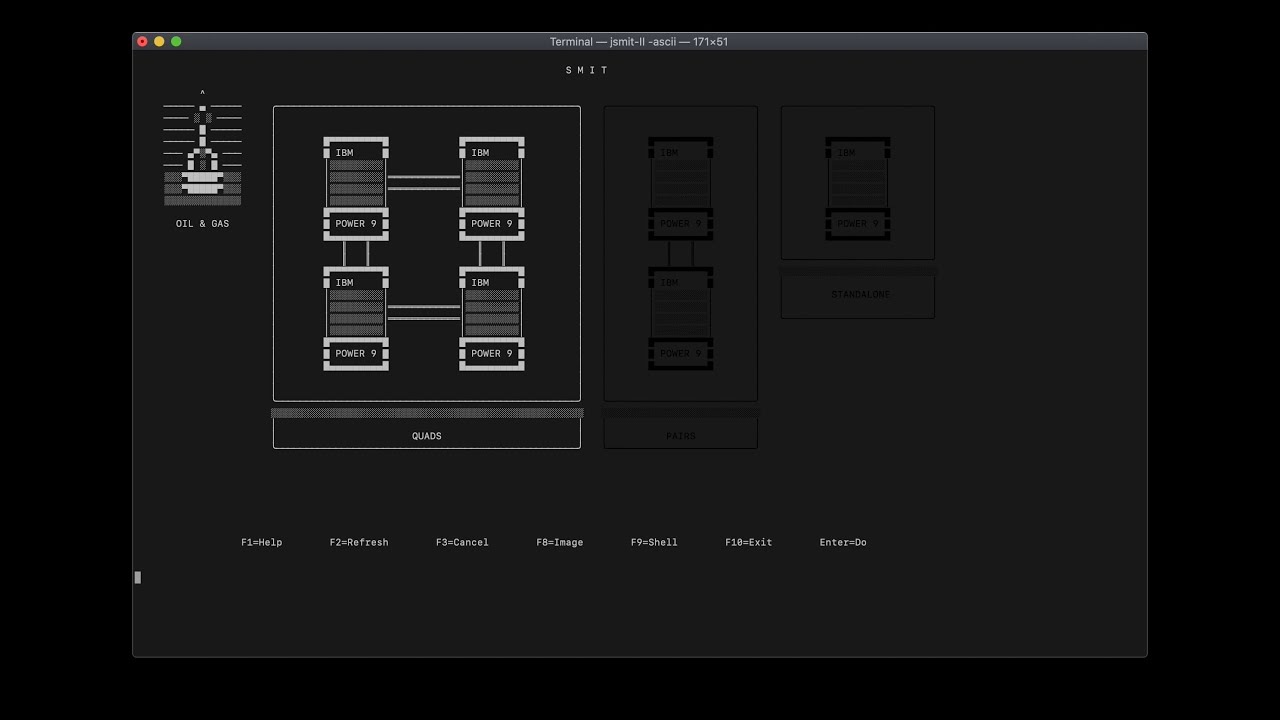Open the standalone server diagram panel
The width and height of the screenshot is (1280, 720).
click(x=858, y=183)
